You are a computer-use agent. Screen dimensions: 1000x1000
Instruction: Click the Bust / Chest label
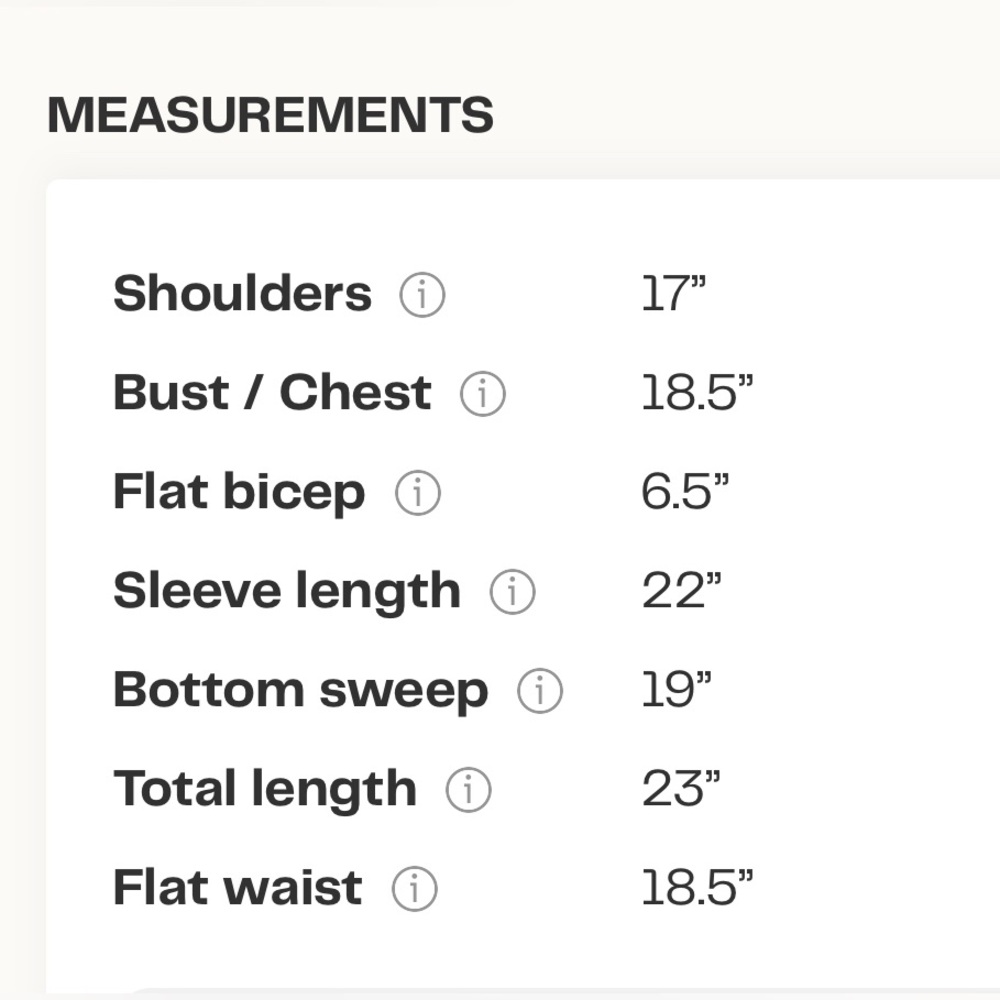pos(272,393)
